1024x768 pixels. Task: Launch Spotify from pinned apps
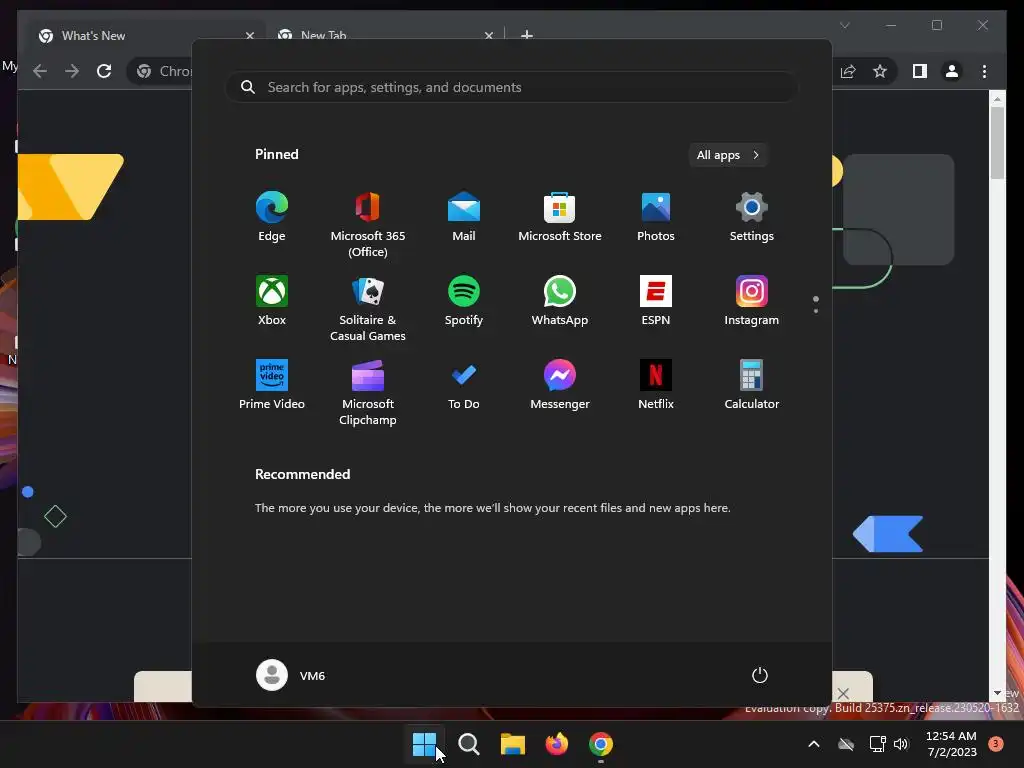464,301
